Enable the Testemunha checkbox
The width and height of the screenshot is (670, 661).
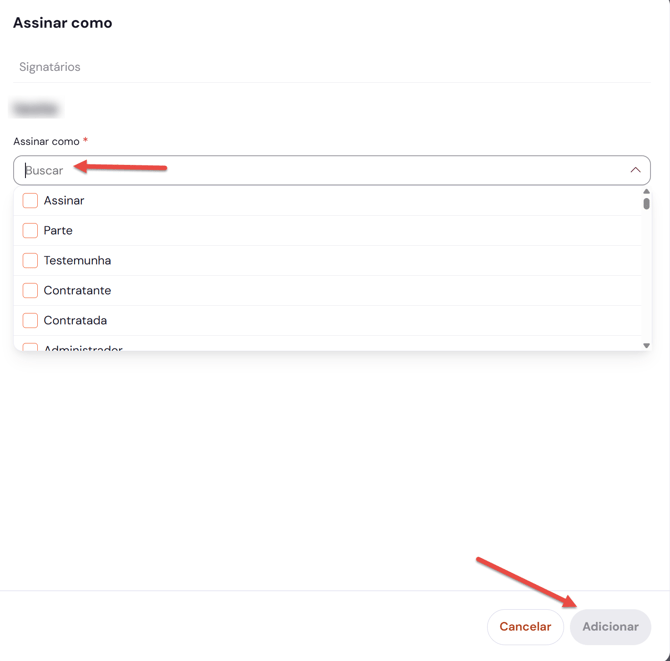30,260
